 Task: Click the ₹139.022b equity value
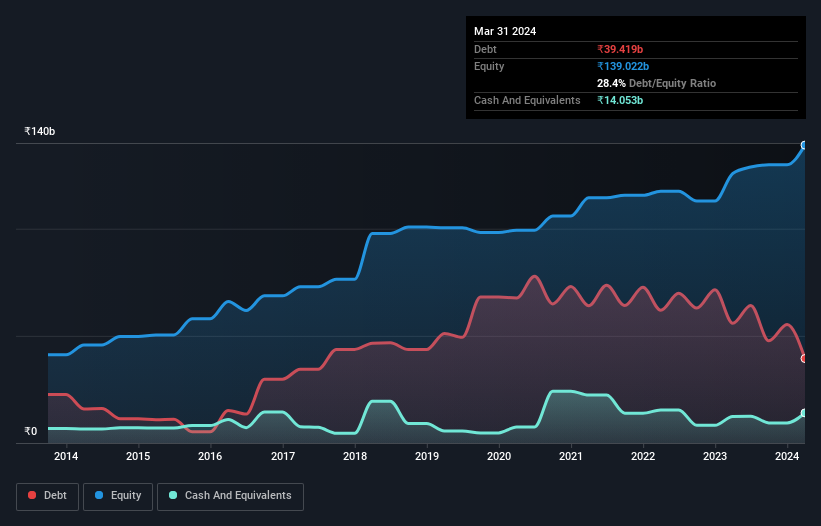tap(623, 66)
